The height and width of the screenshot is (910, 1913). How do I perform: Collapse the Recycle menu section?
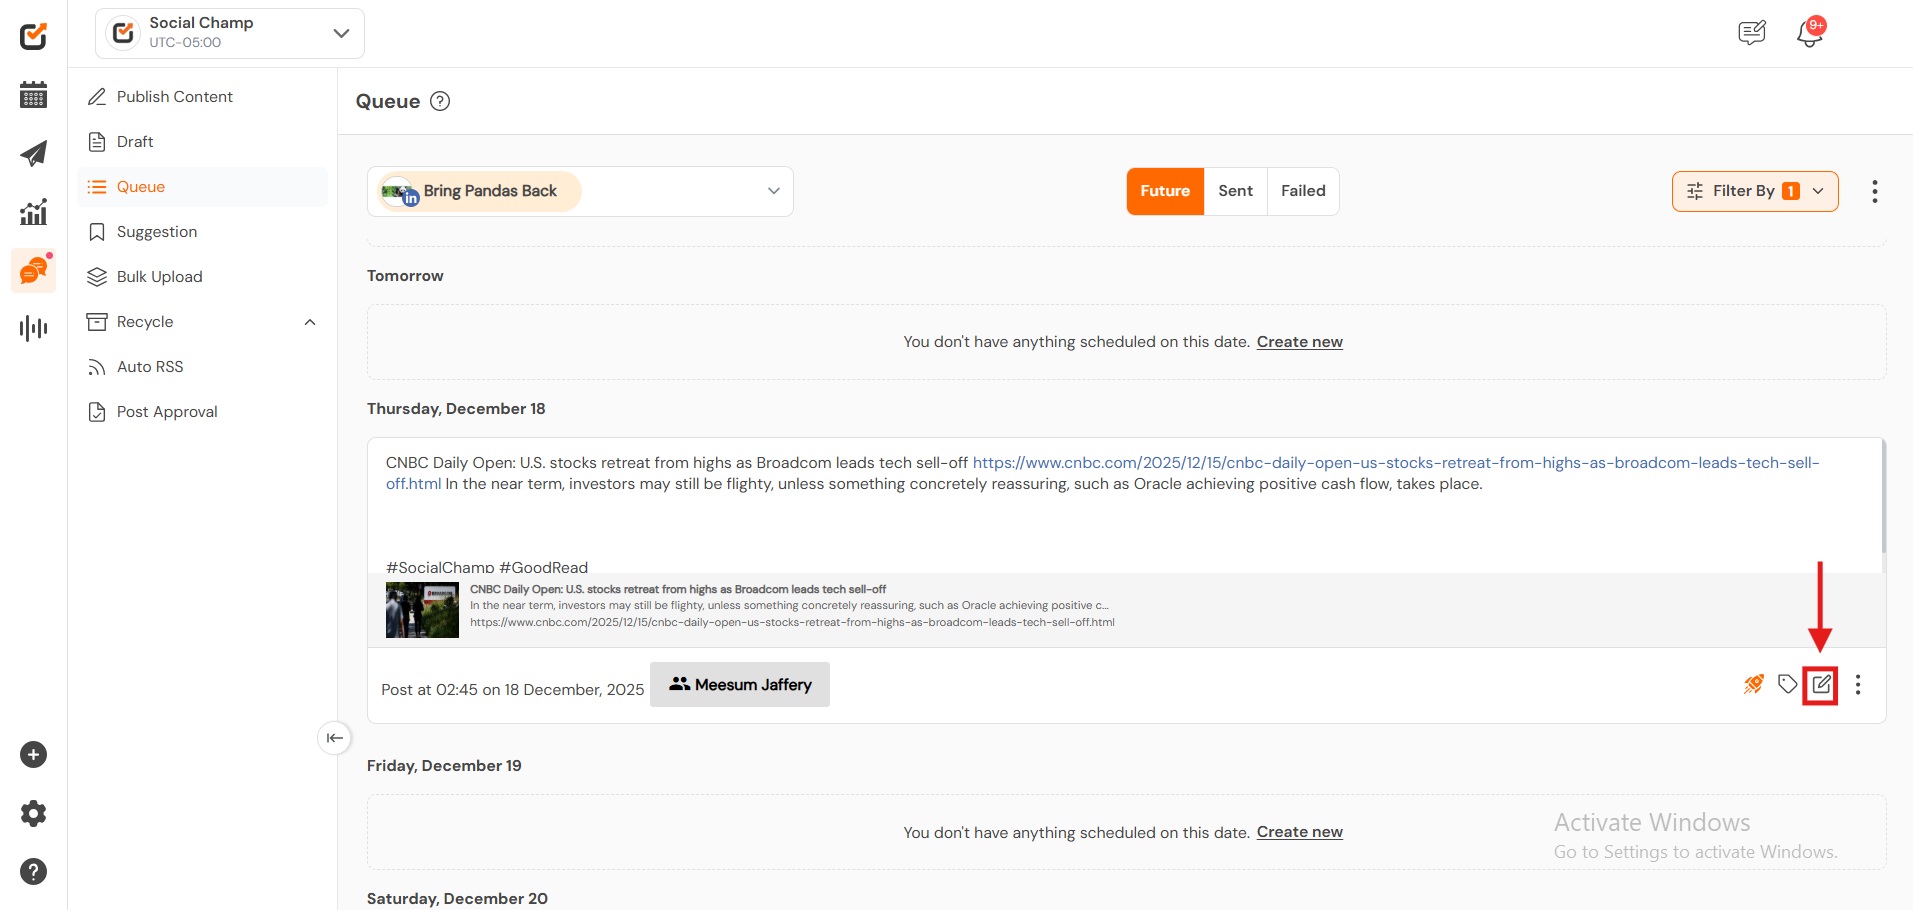pos(310,322)
